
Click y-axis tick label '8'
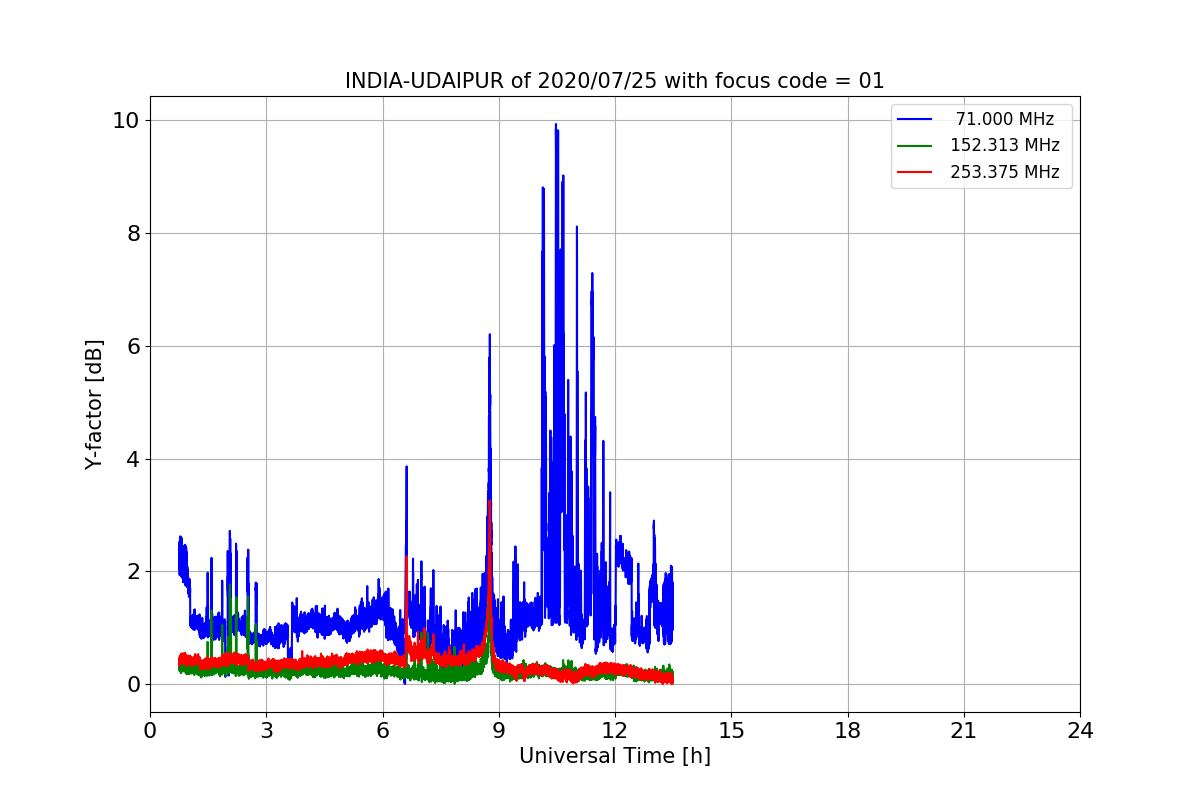134,233
